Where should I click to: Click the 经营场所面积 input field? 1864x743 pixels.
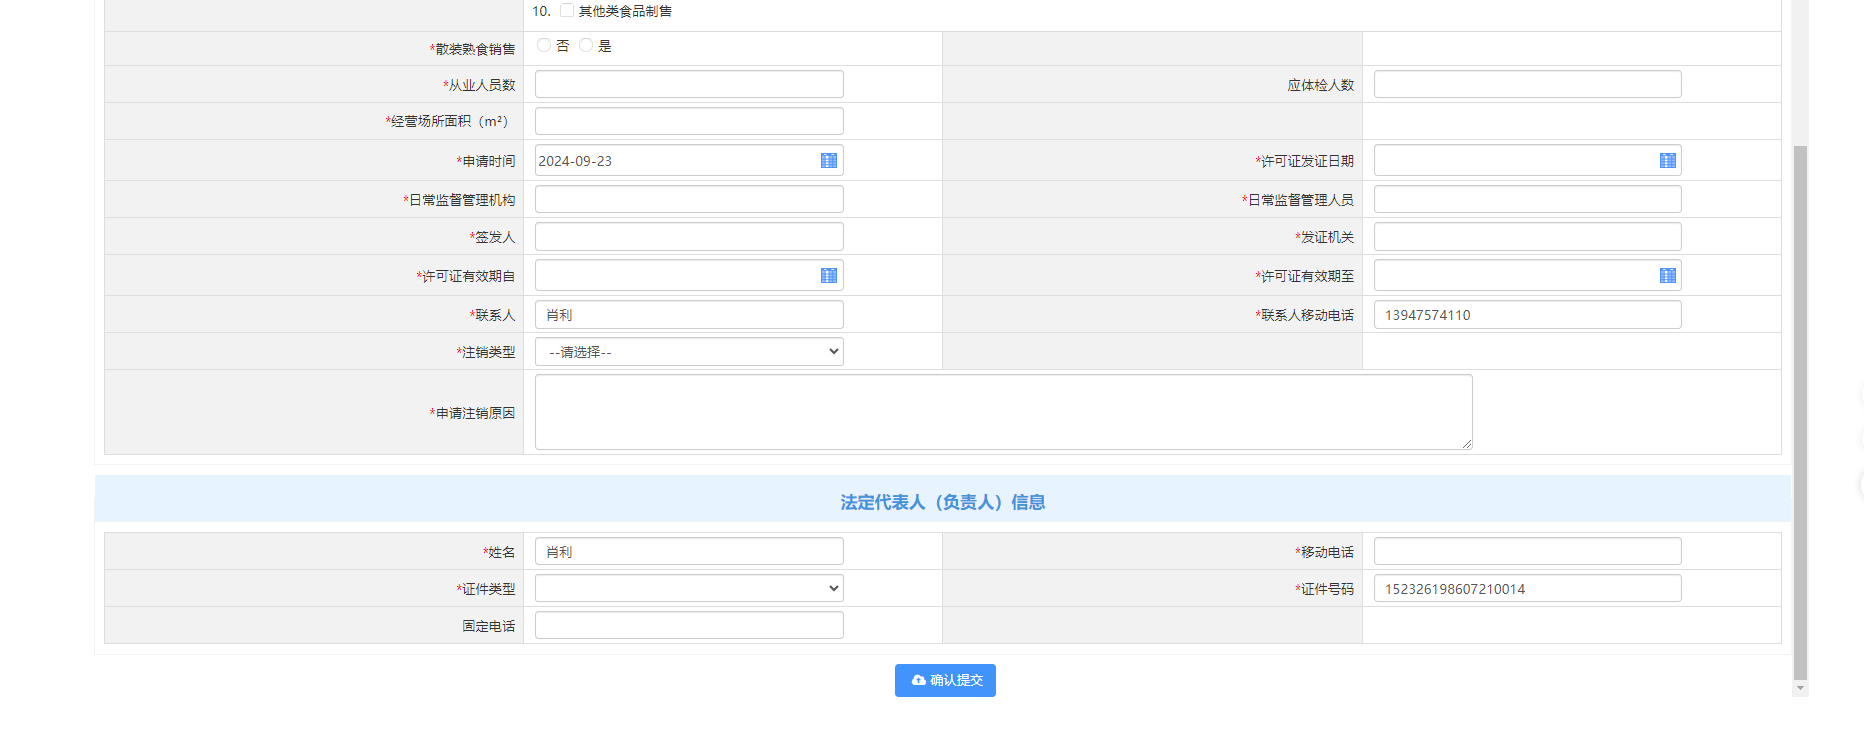pyautogui.click(x=689, y=121)
